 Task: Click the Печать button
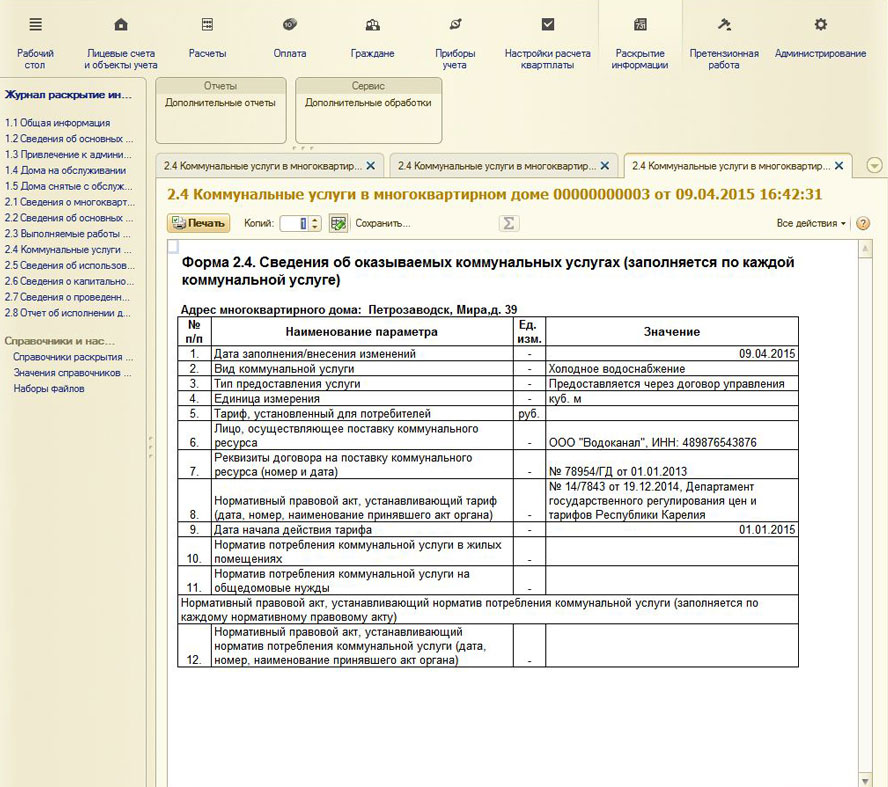(198, 223)
